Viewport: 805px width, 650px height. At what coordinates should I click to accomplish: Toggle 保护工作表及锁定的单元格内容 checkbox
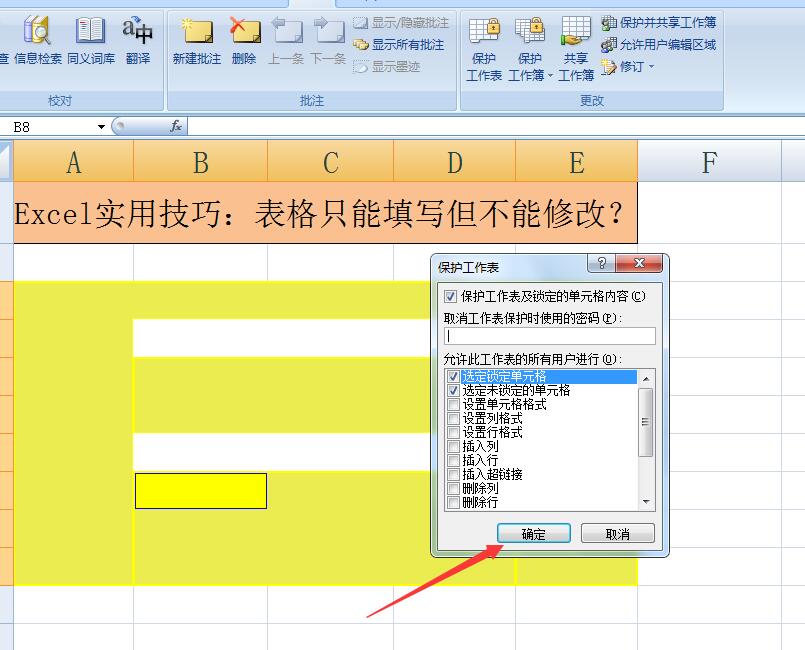450,296
